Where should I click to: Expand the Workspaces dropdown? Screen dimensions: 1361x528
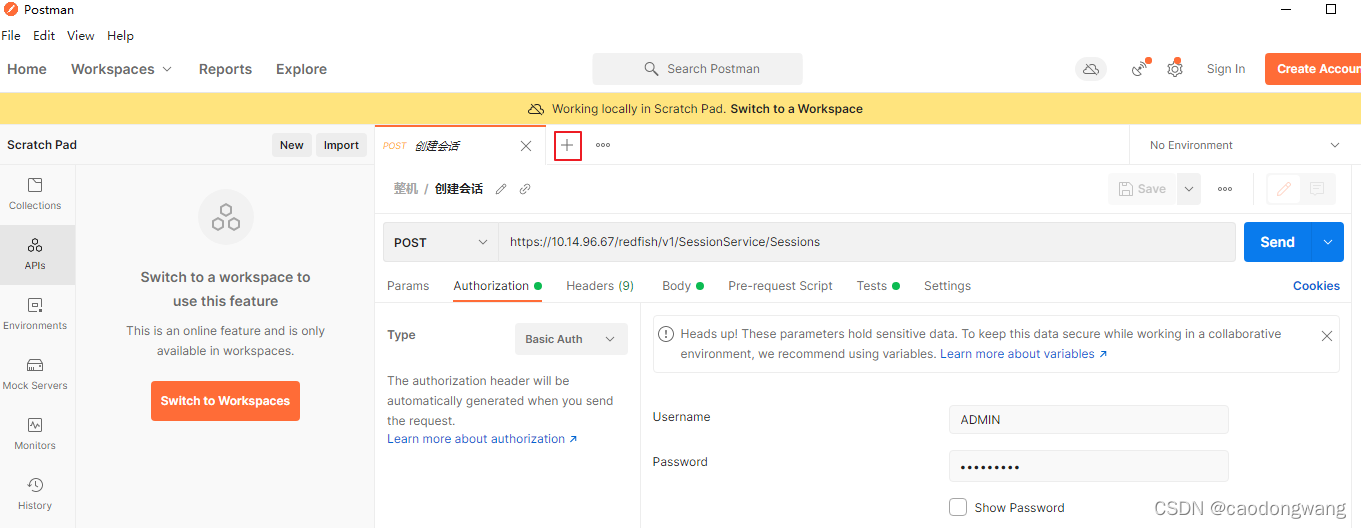point(122,69)
